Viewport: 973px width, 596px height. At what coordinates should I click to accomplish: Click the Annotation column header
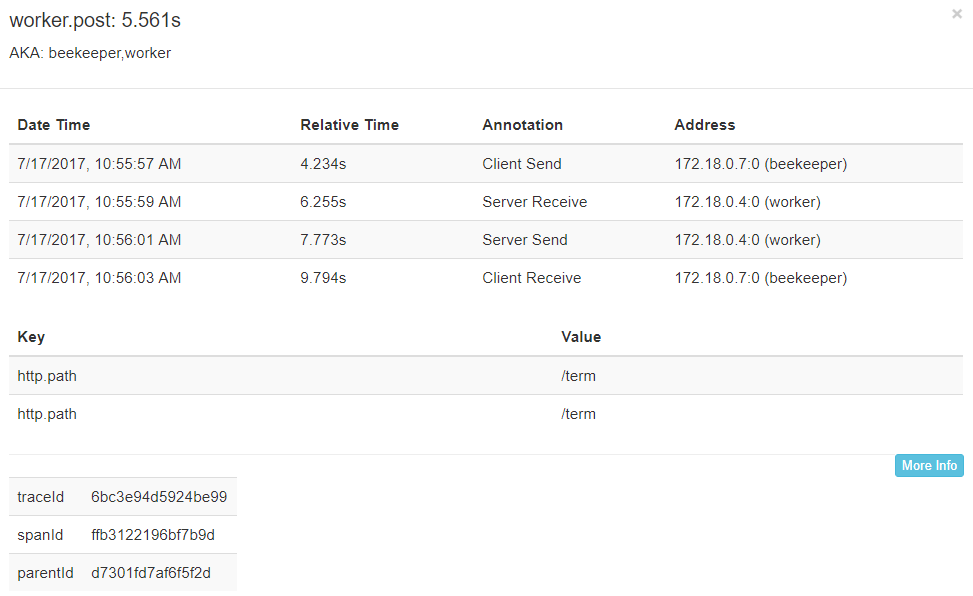[x=522, y=125]
